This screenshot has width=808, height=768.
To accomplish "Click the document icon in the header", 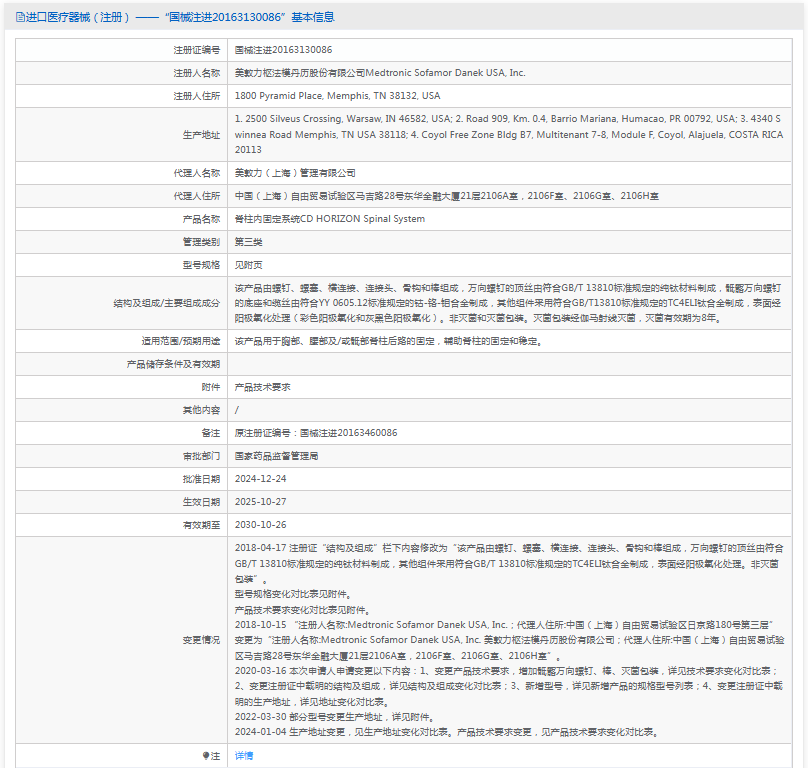I will (x=20, y=18).
